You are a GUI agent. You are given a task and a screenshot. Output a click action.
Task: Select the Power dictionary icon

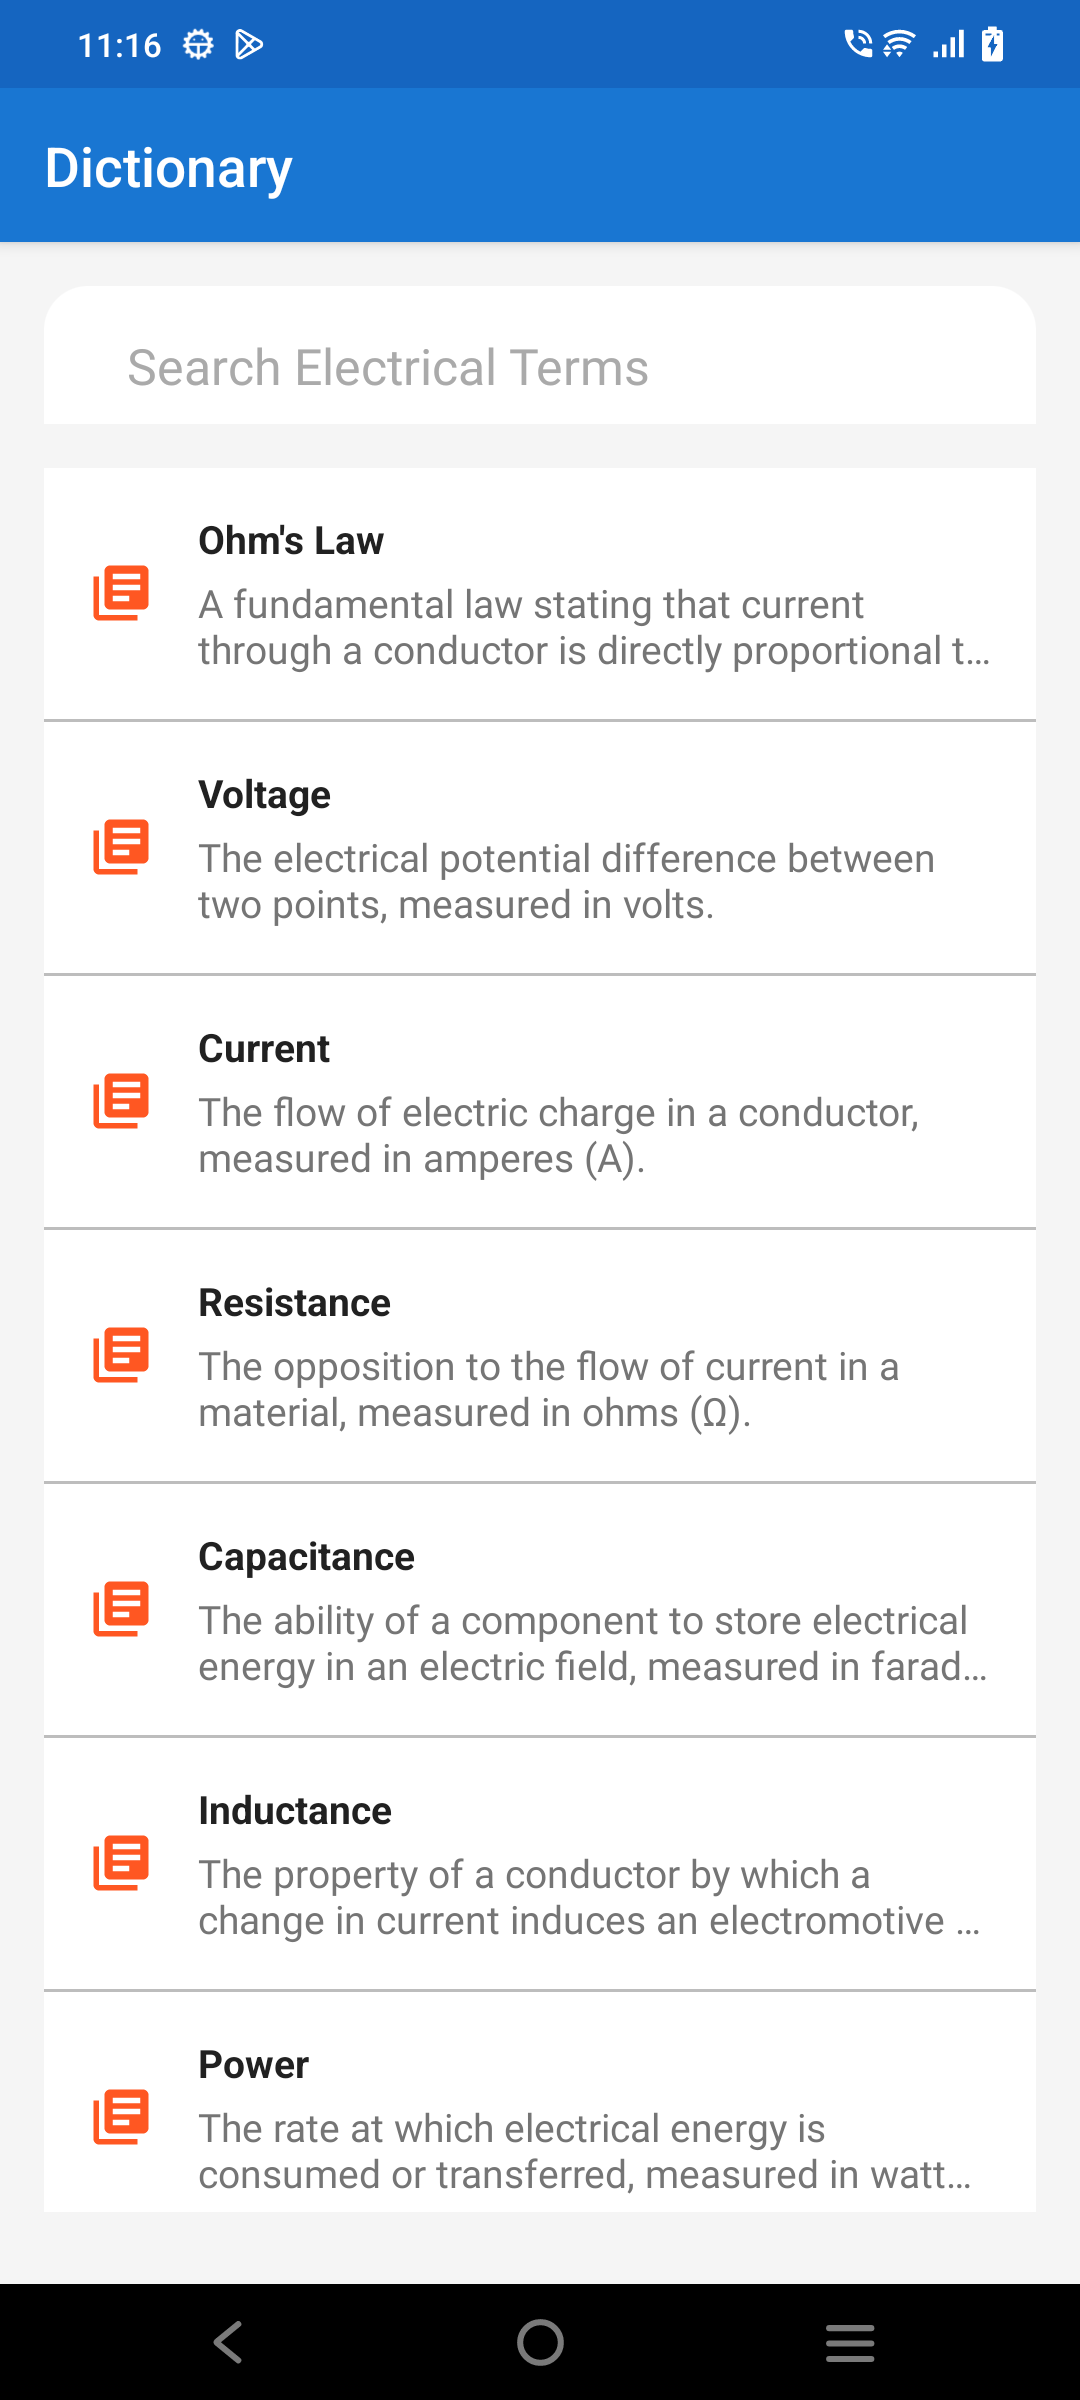[x=121, y=2116]
